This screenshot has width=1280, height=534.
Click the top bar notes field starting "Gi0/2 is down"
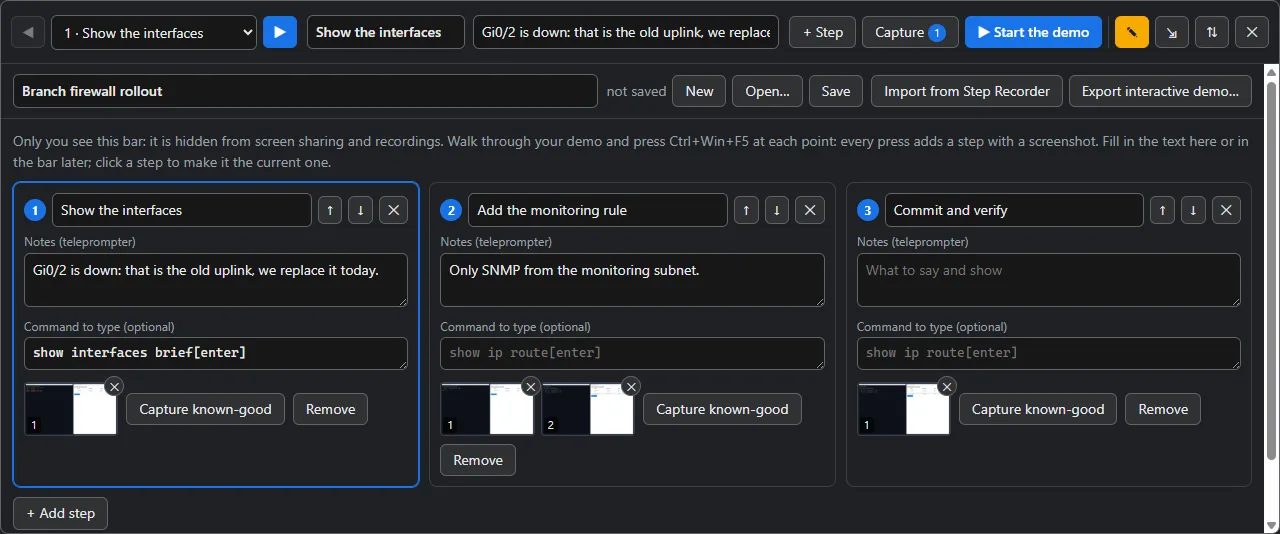point(627,32)
